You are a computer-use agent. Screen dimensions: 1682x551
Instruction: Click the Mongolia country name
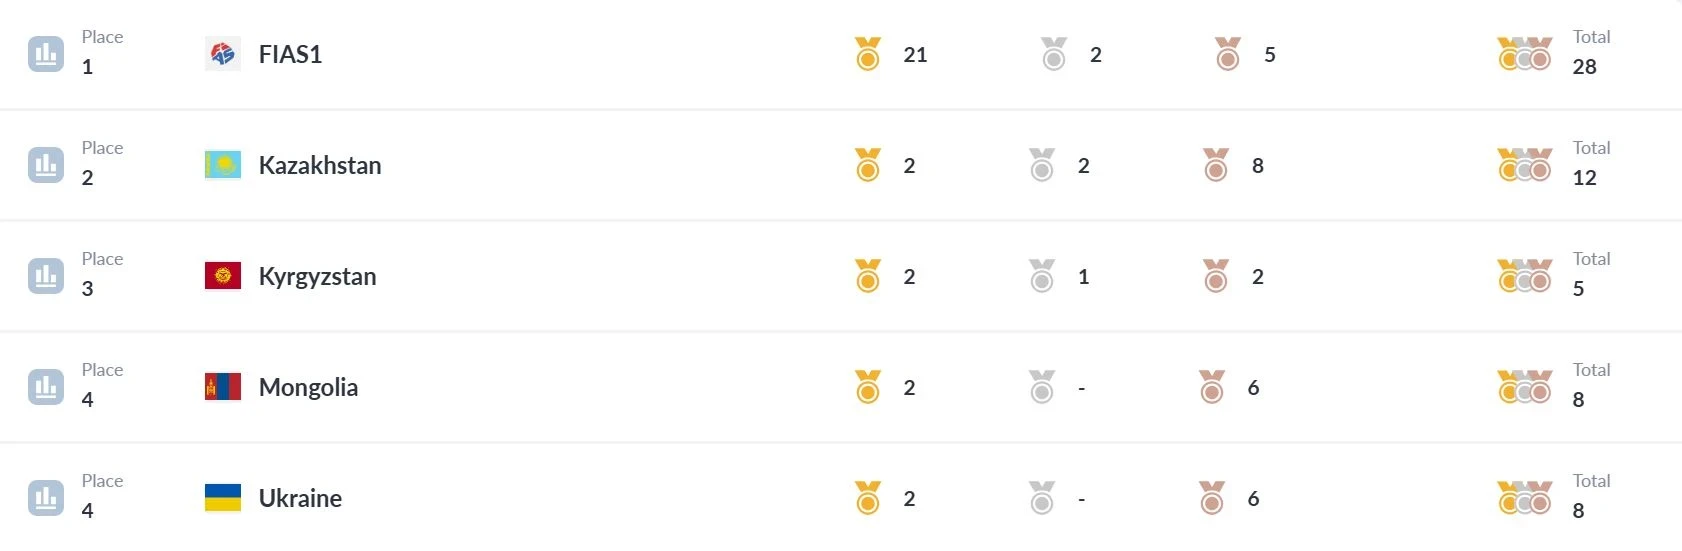coord(308,387)
